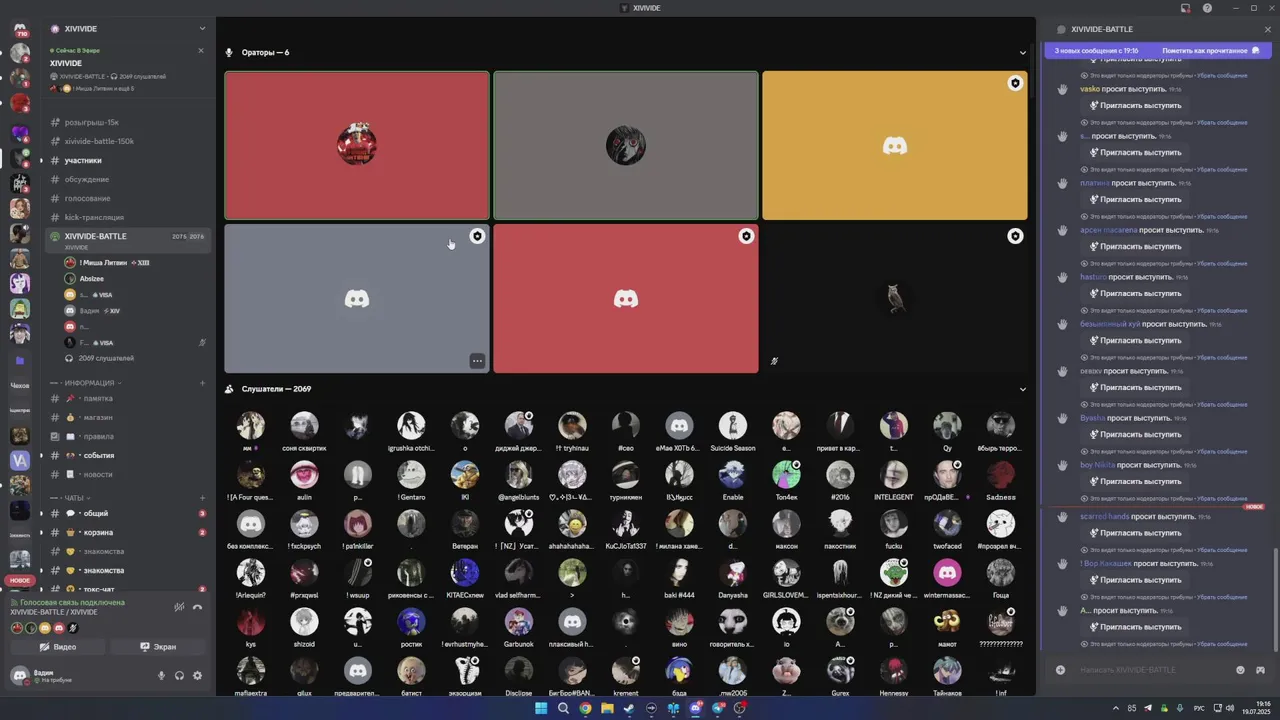Invite vasko to speak
This screenshot has width=1280, height=720.
coord(1135,105)
